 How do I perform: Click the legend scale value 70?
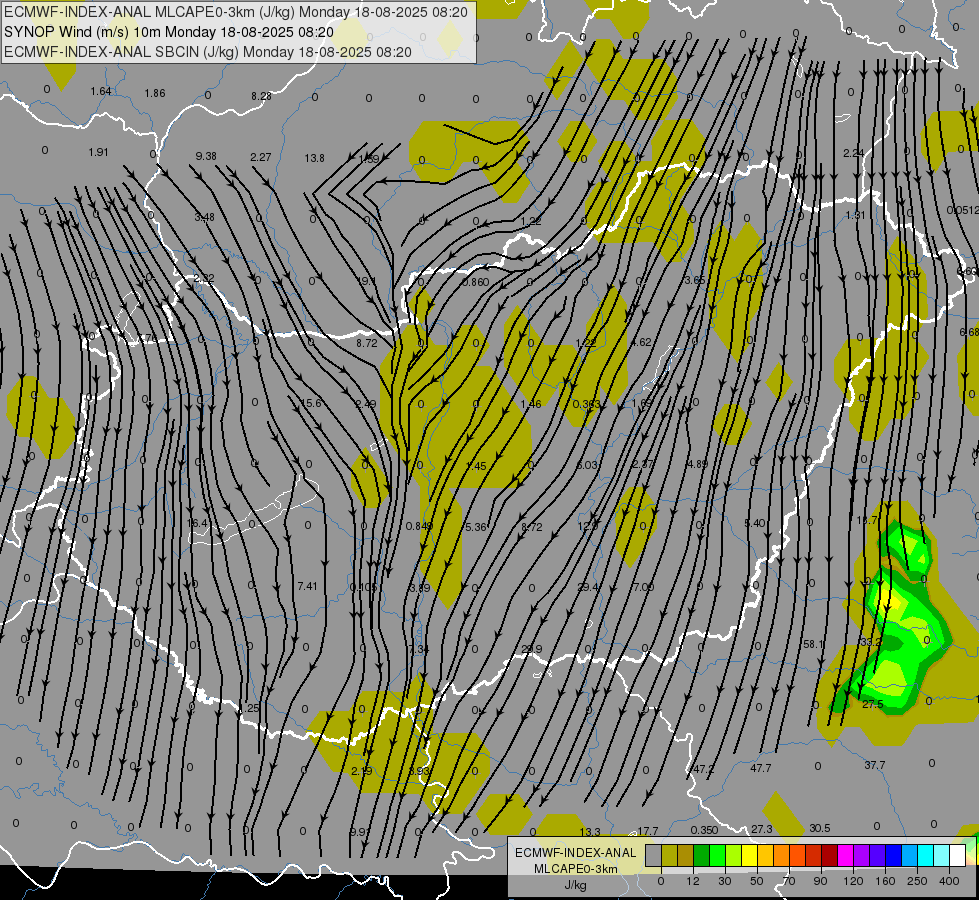789,881
